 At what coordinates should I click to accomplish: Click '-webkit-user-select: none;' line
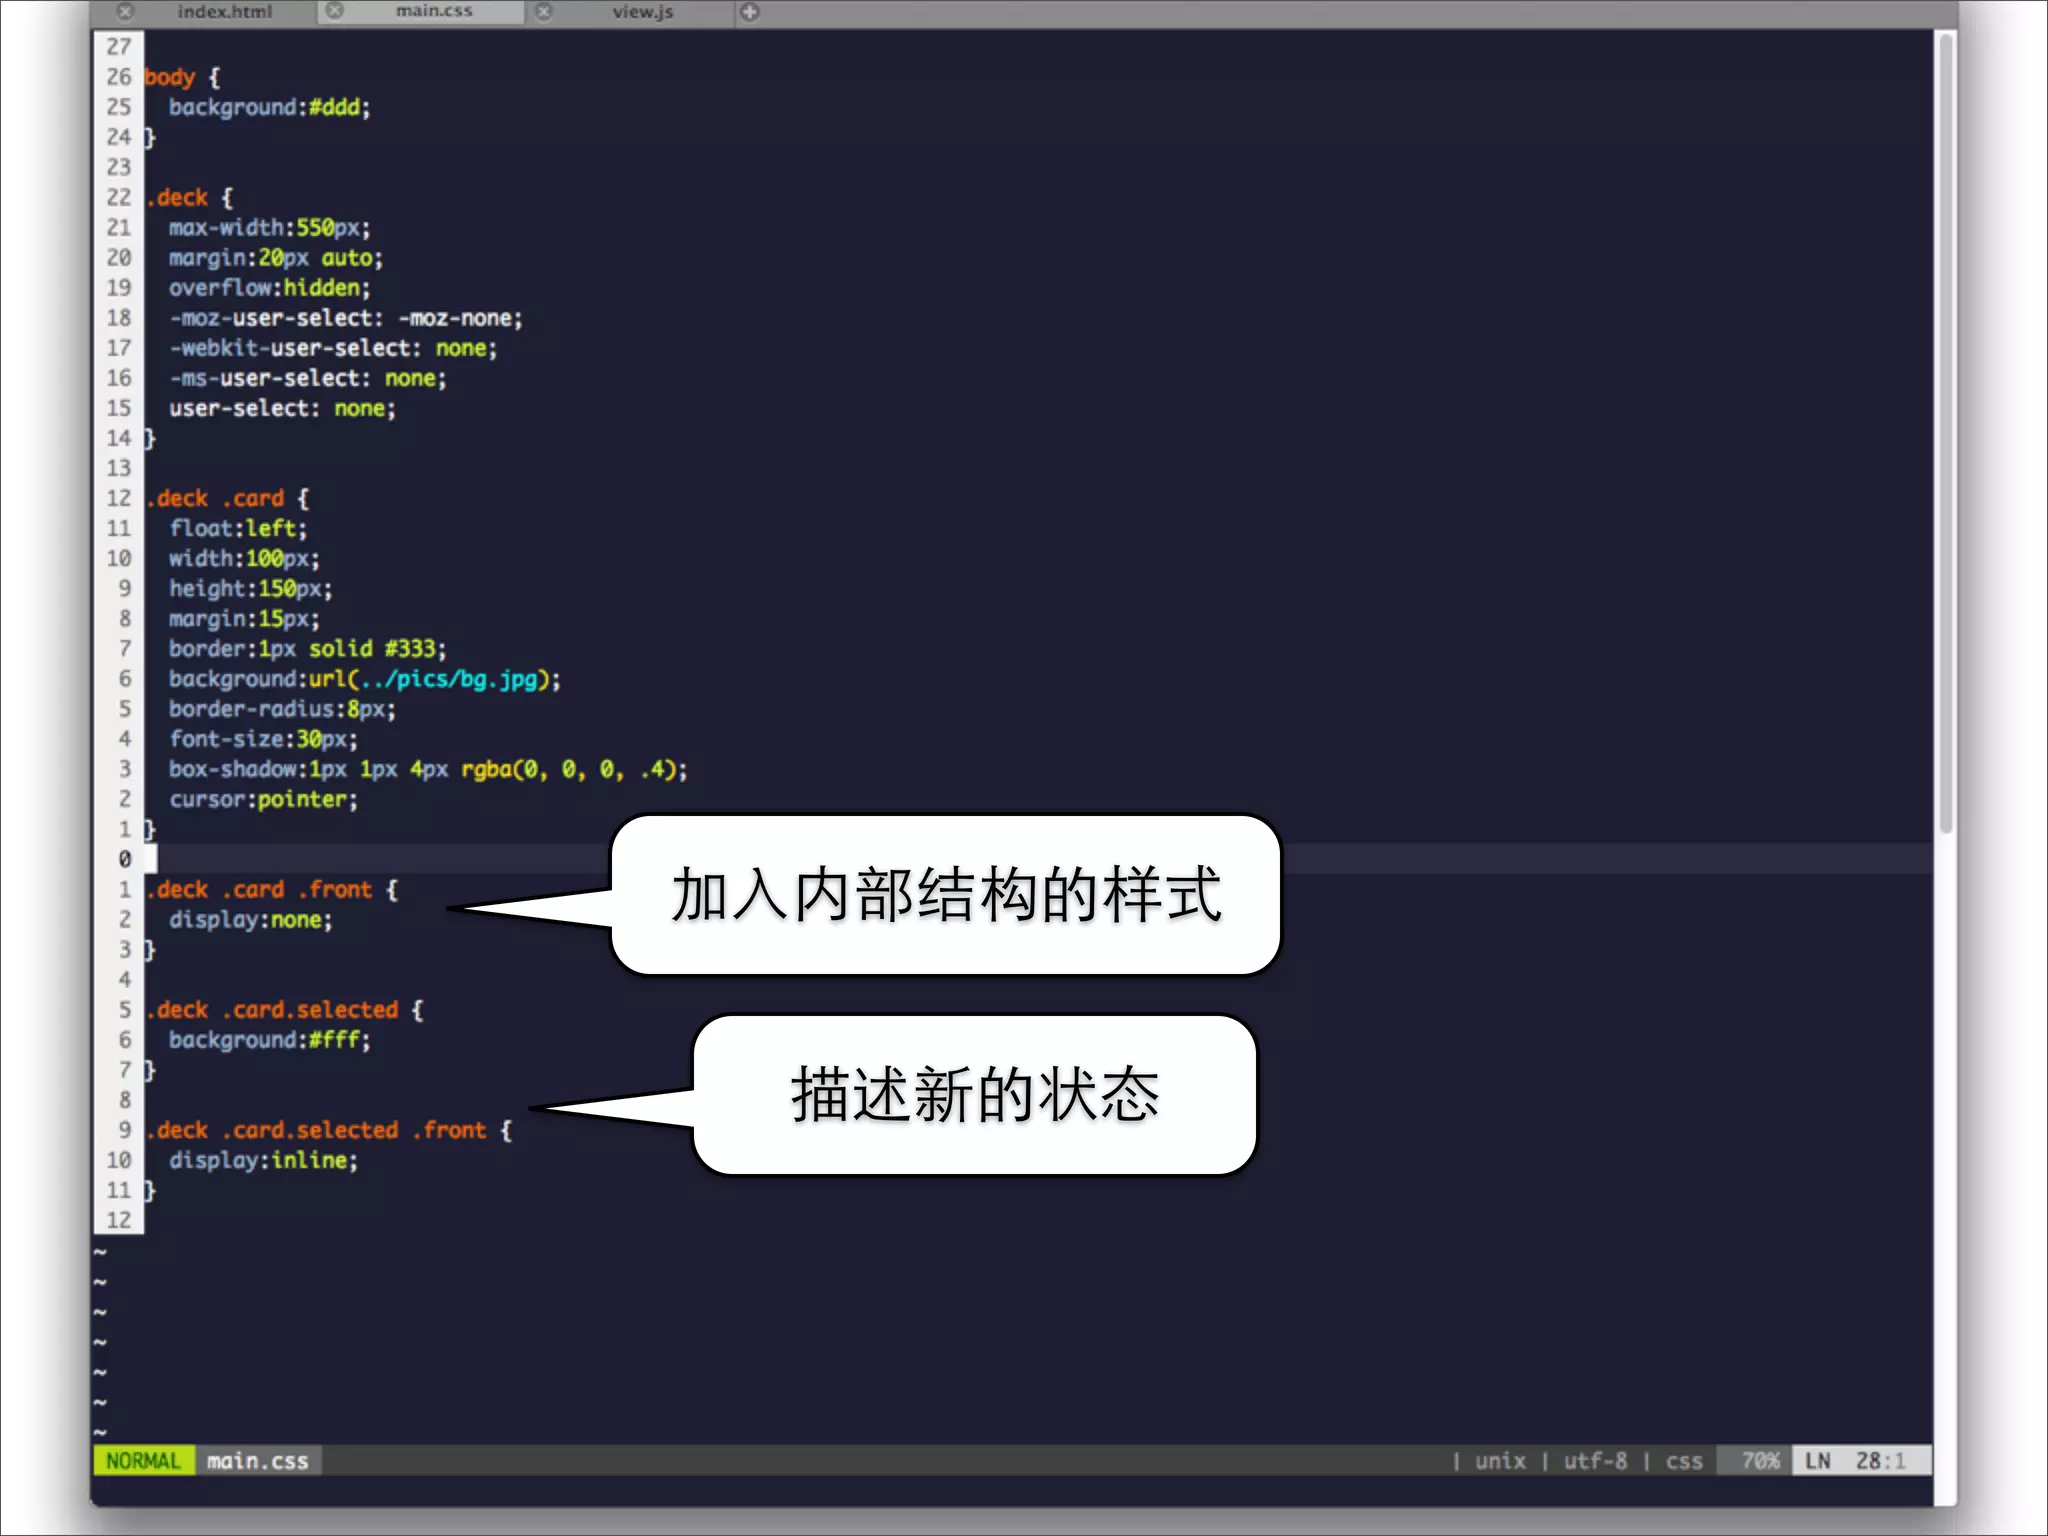click(x=333, y=348)
